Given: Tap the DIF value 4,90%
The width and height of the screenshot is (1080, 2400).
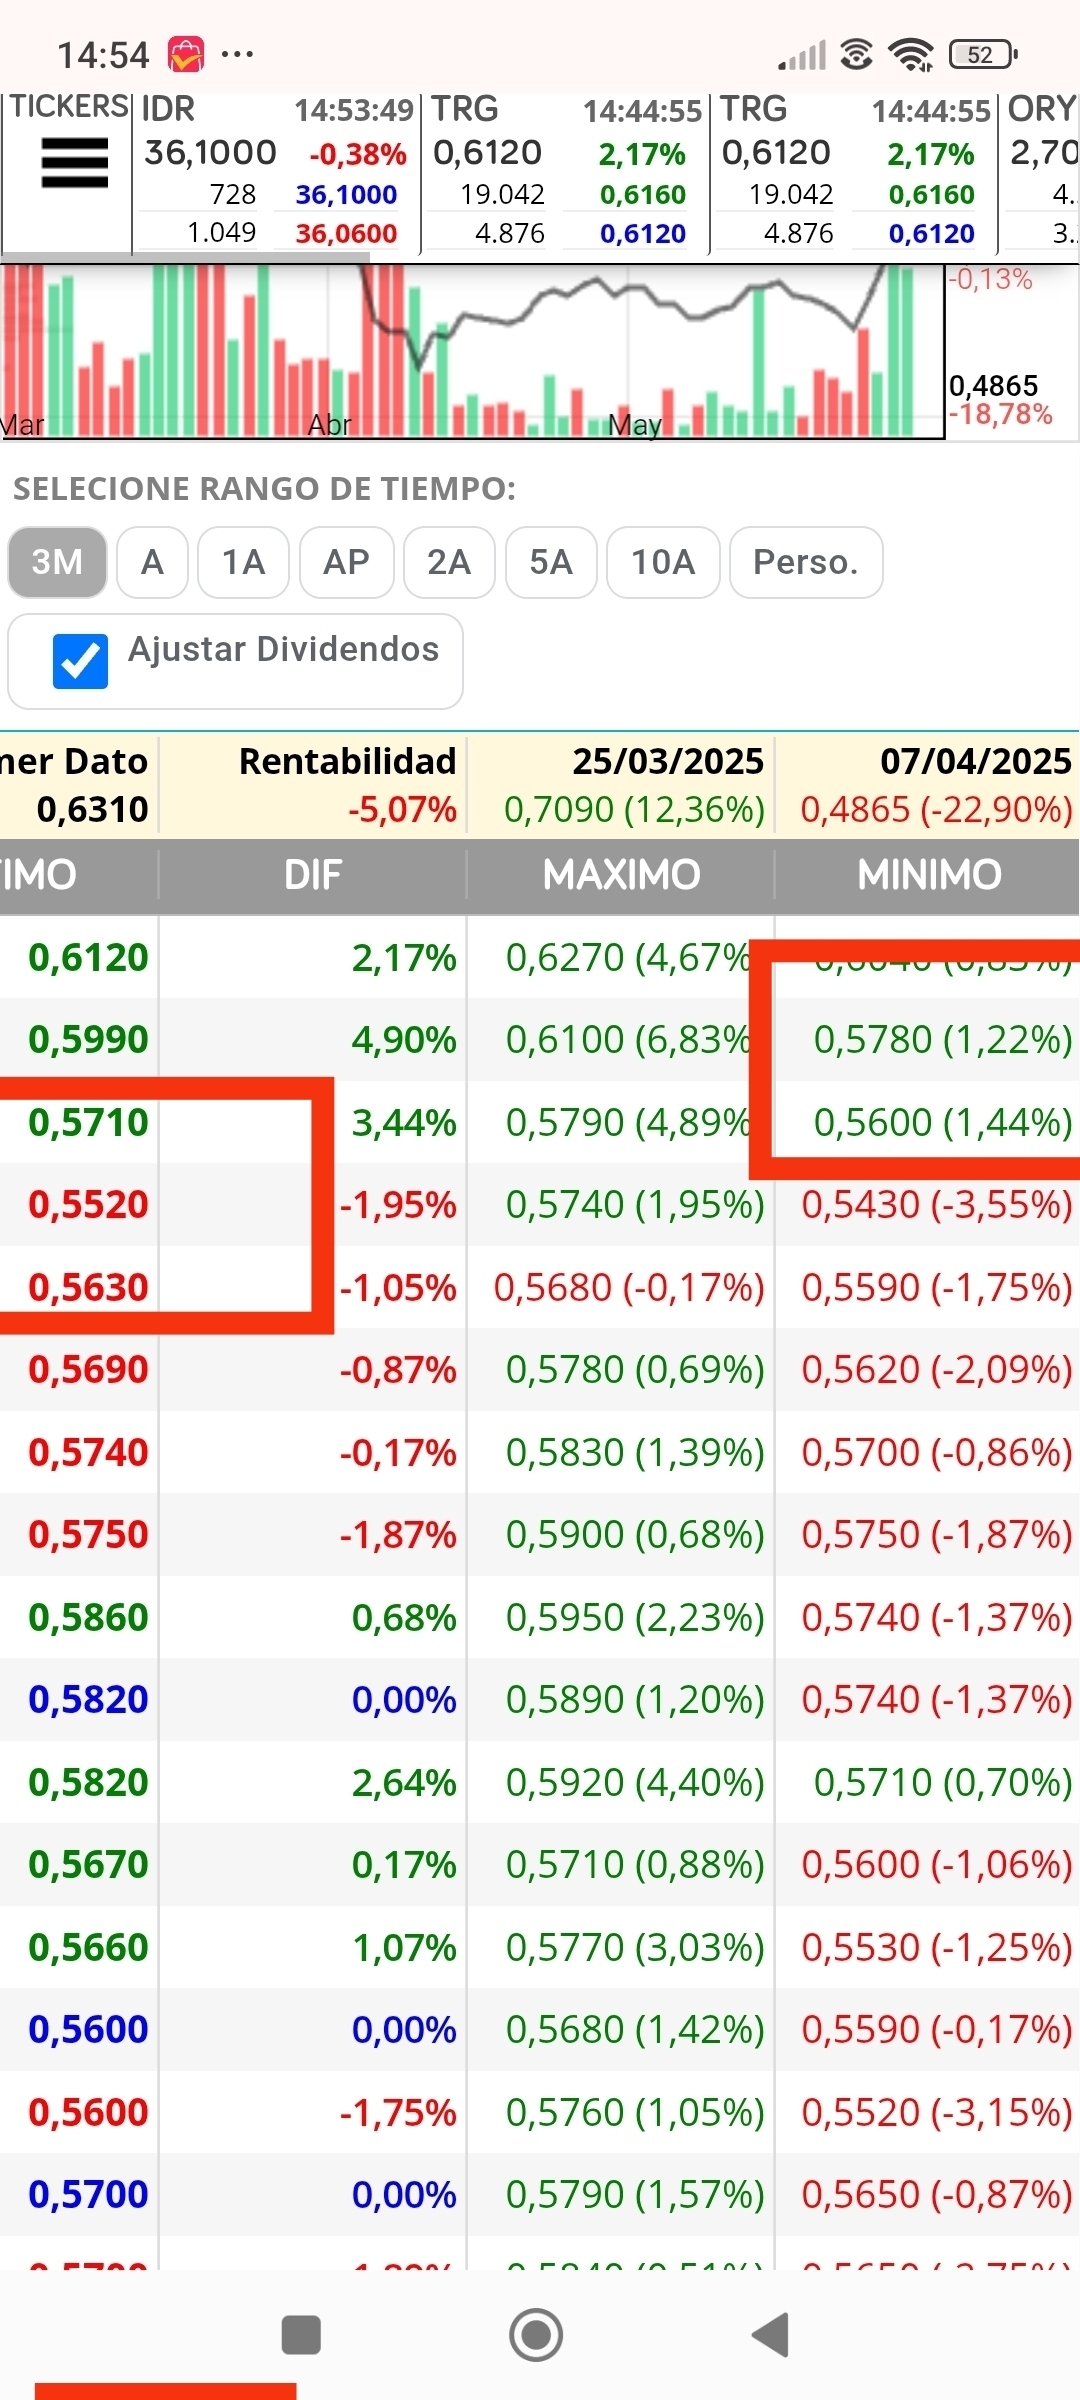Looking at the screenshot, I should [403, 1040].
